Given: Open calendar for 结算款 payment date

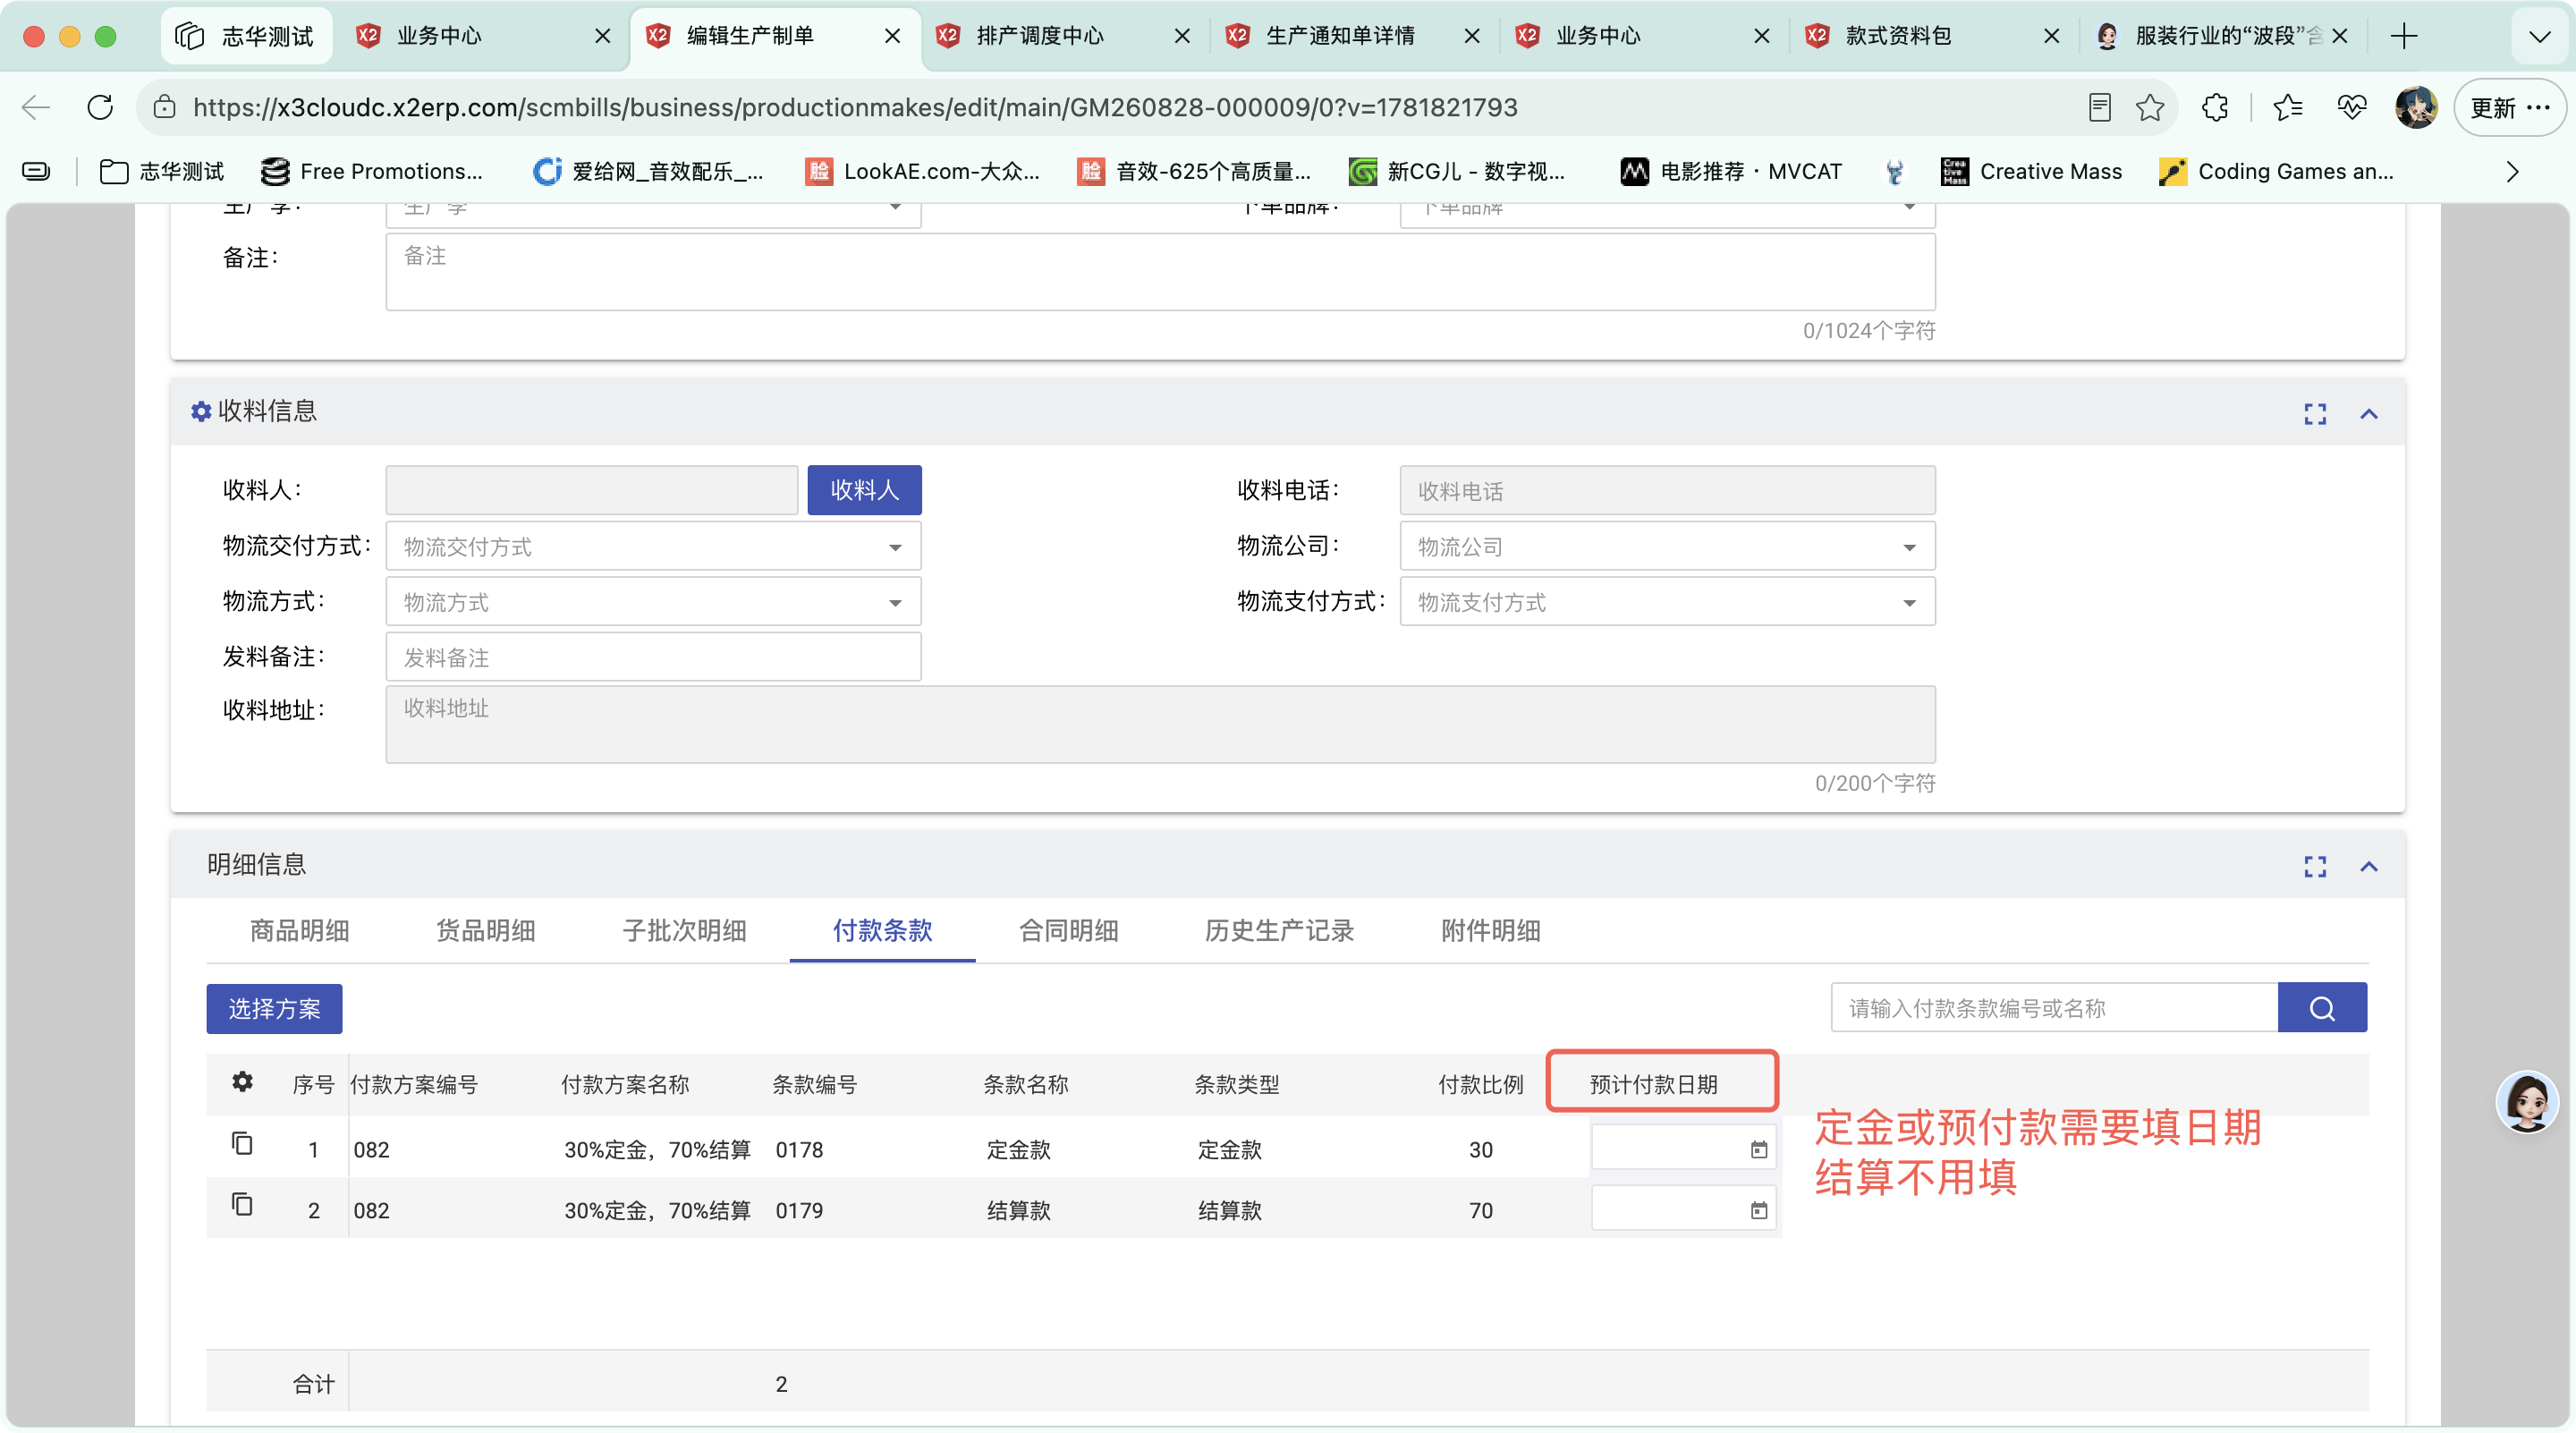Looking at the screenshot, I should click(x=1759, y=1211).
